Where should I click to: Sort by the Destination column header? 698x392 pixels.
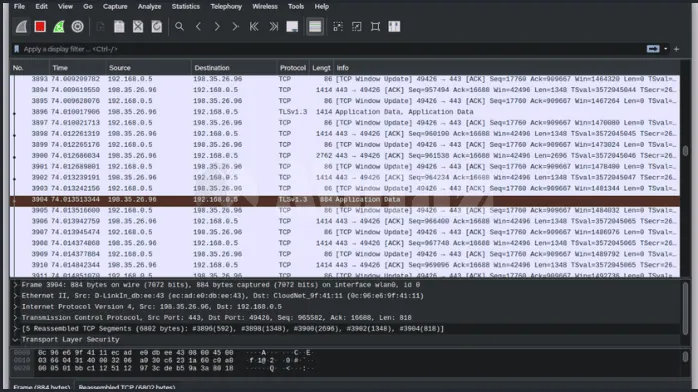(x=233, y=68)
